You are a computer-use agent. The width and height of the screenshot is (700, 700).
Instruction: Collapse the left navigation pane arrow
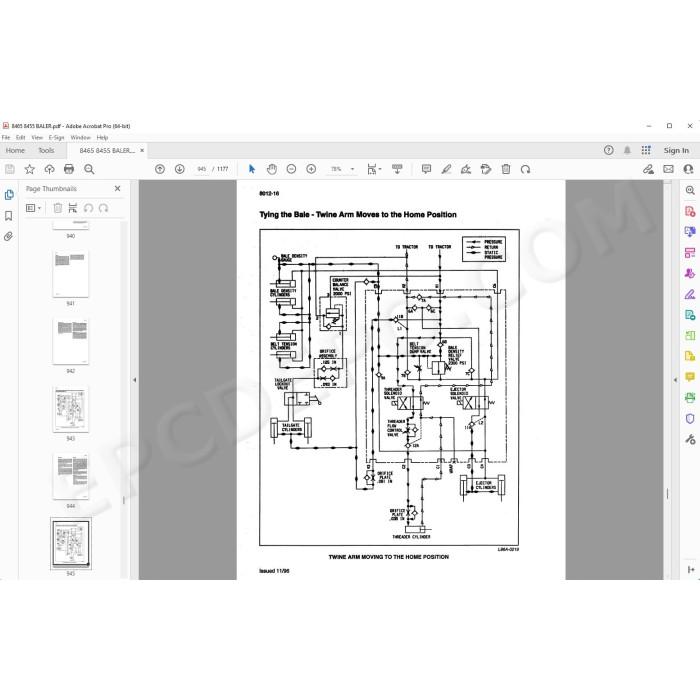(x=134, y=380)
